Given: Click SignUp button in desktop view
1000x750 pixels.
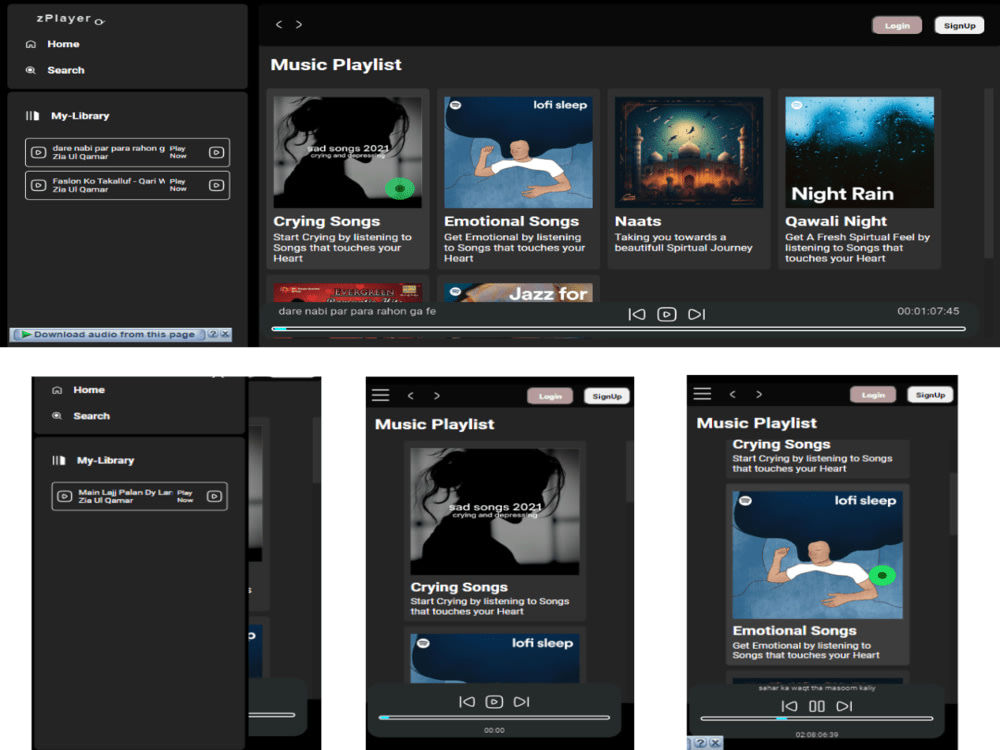Looking at the screenshot, I should tap(959, 26).
